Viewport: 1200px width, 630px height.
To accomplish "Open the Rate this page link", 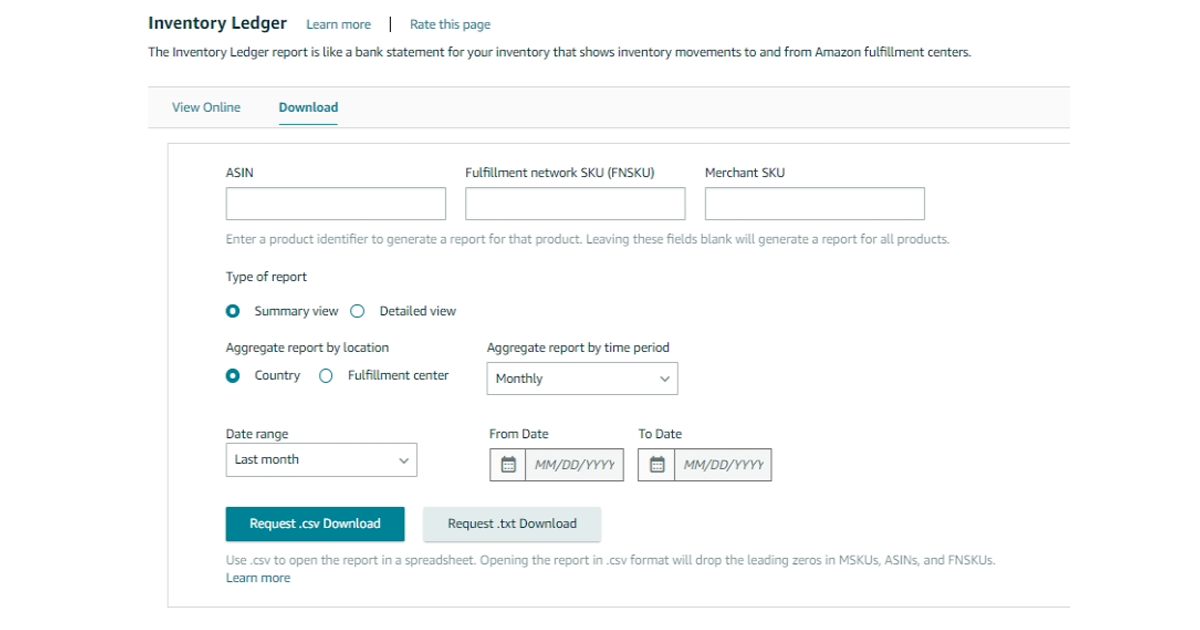I will point(450,24).
